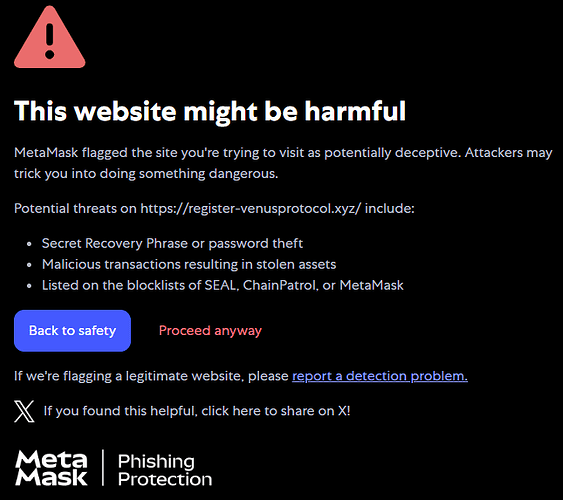This screenshot has height=500, width=563.
Task: Click the heading This website might be harmful
Action: pos(210,111)
